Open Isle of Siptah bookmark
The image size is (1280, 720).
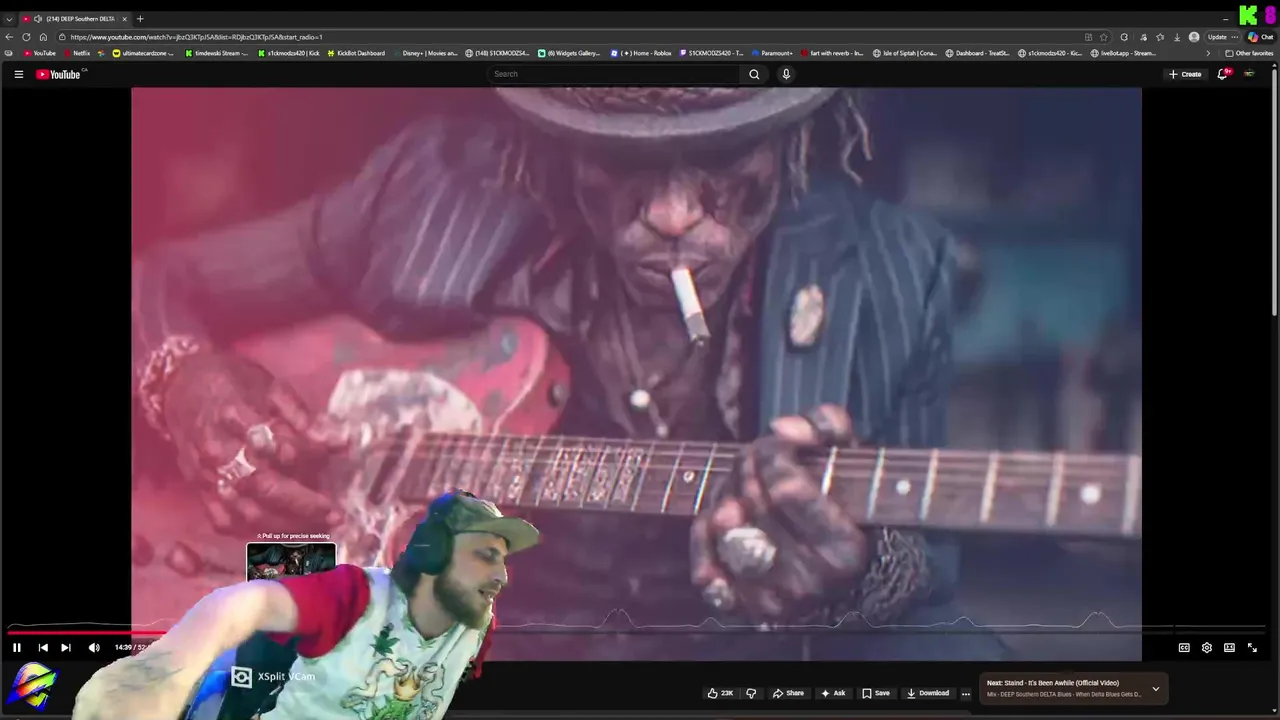click(905, 53)
